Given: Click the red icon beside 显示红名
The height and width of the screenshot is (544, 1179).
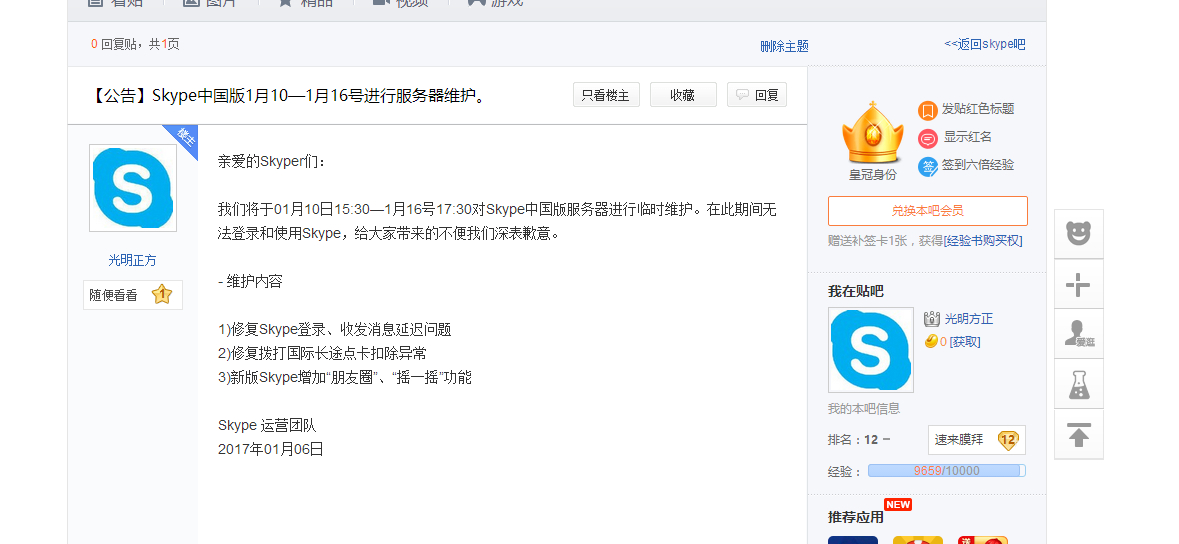Looking at the screenshot, I should (928, 138).
